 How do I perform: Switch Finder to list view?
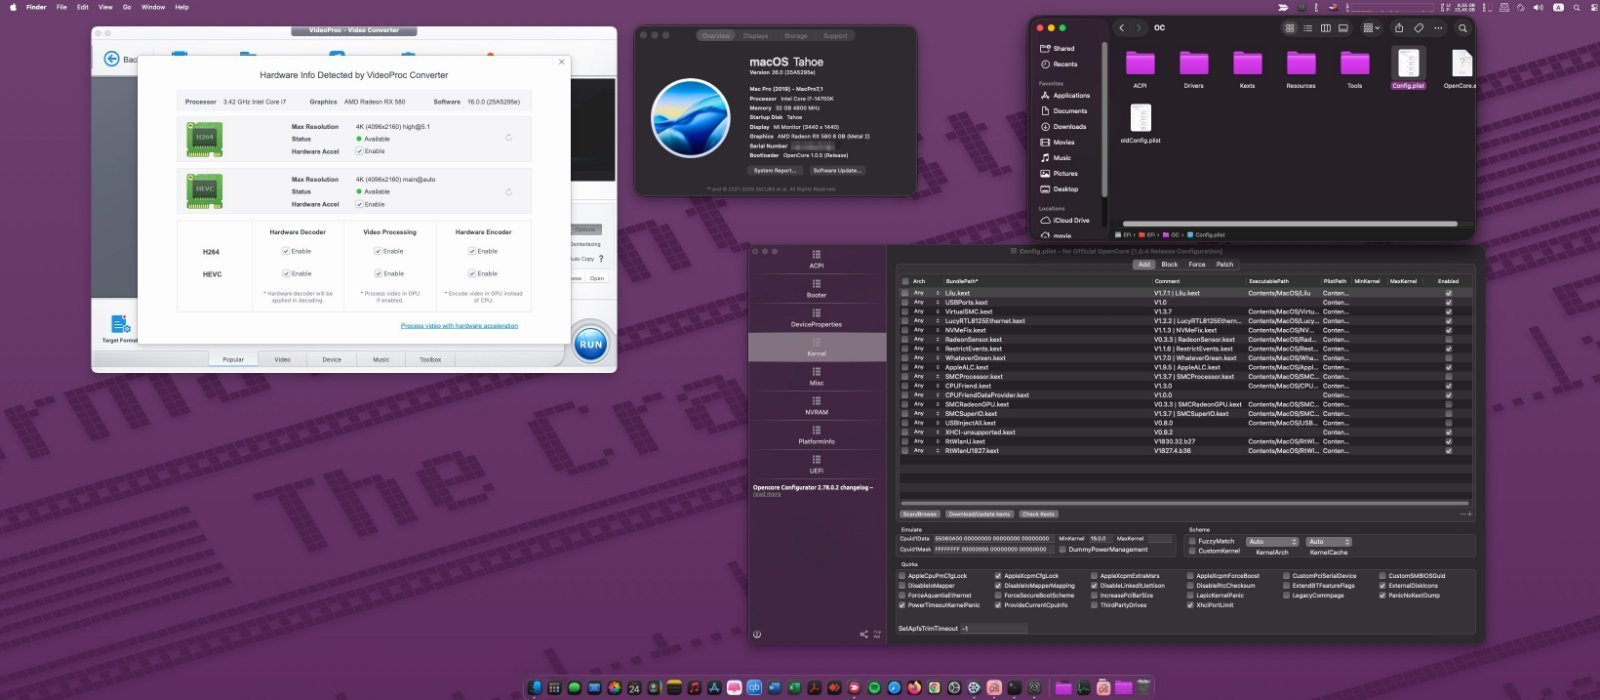pos(1307,28)
